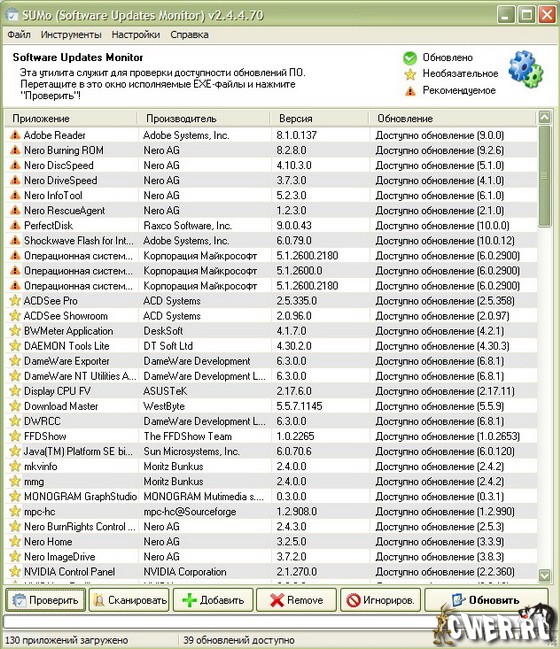Image resolution: width=560 pixels, height=649 pixels.
Task: Click status text 130 приложений загружено
Action: coord(67,640)
